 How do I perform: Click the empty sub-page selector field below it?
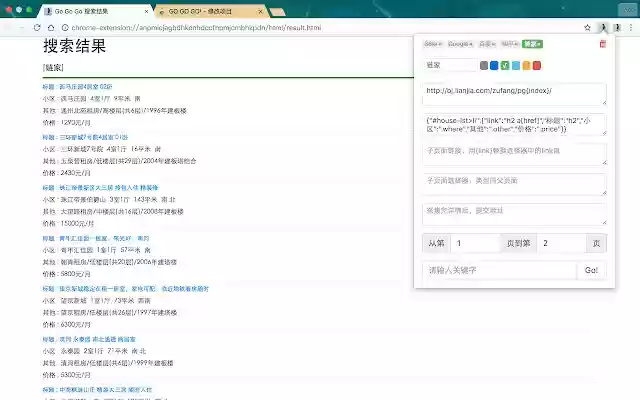(514, 184)
